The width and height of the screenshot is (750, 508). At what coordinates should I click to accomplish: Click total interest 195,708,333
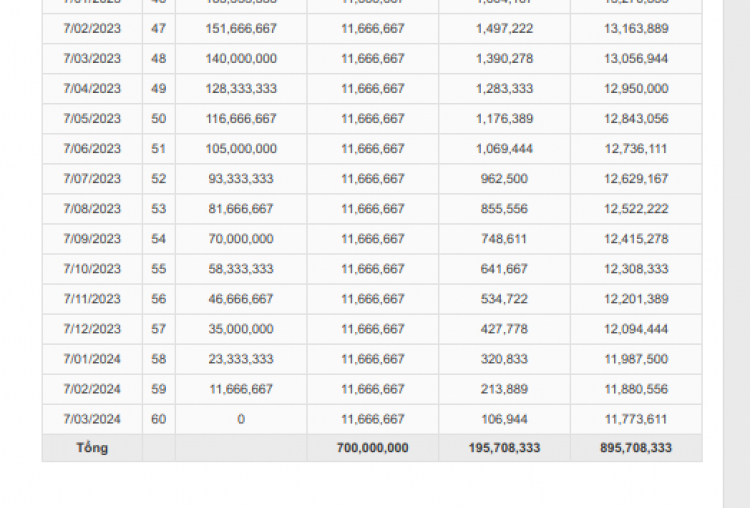coord(504,448)
